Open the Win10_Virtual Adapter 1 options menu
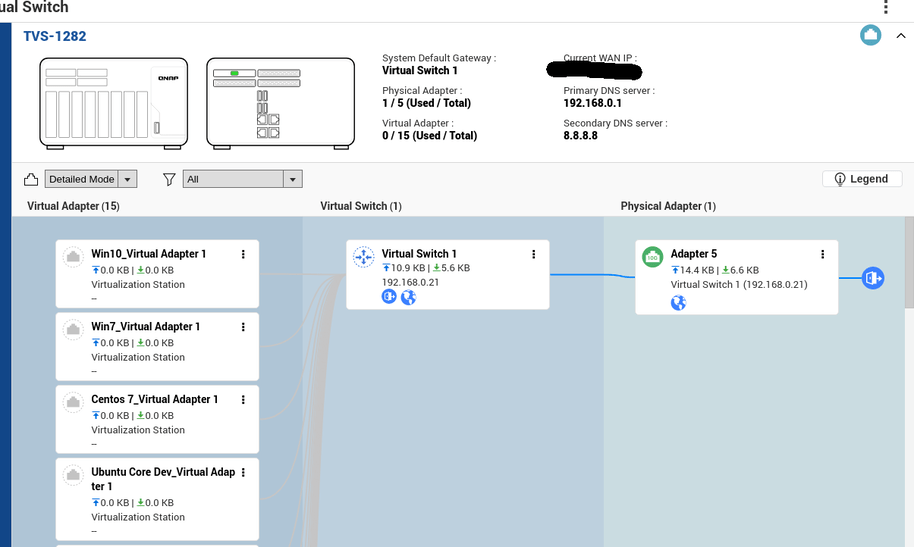Viewport: 914px width, 547px height. [243, 254]
